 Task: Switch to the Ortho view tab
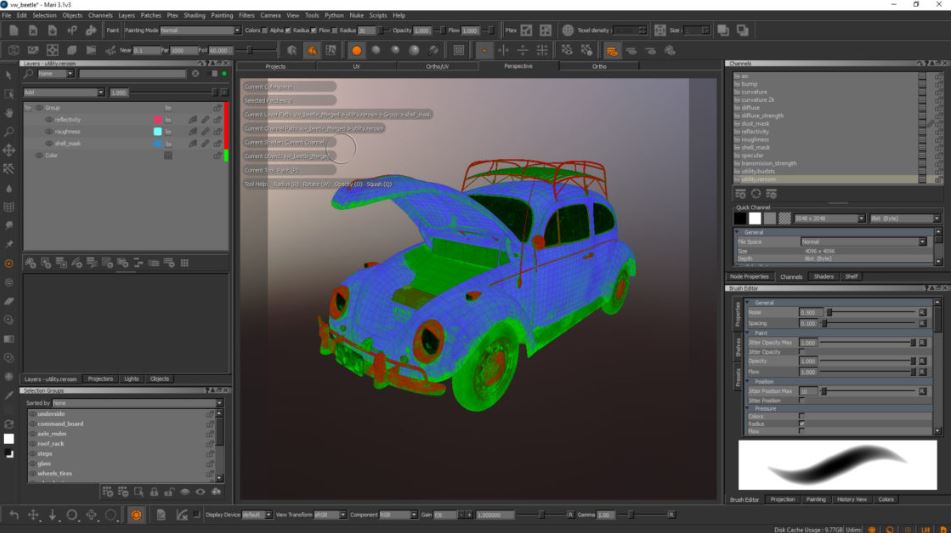point(599,66)
